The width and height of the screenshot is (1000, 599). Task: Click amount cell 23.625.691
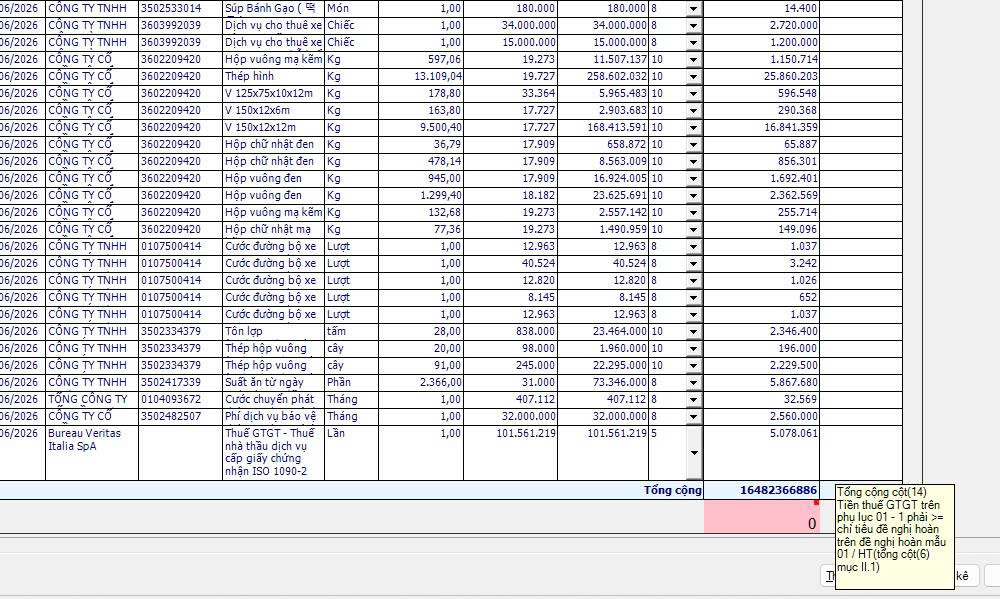click(603, 195)
